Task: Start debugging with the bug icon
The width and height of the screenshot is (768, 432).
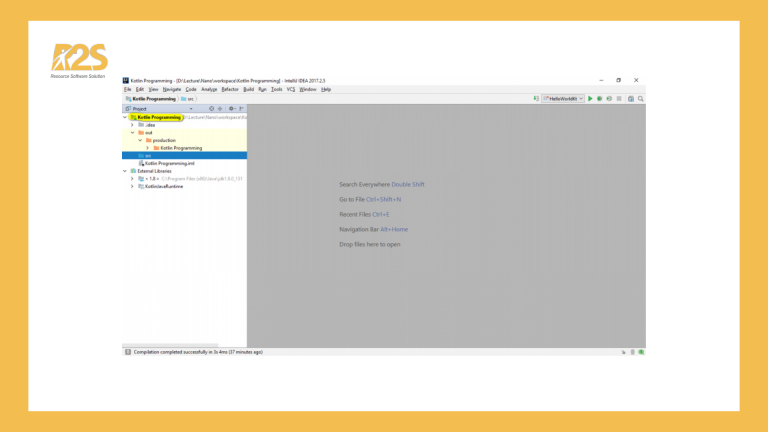Action: tap(600, 99)
